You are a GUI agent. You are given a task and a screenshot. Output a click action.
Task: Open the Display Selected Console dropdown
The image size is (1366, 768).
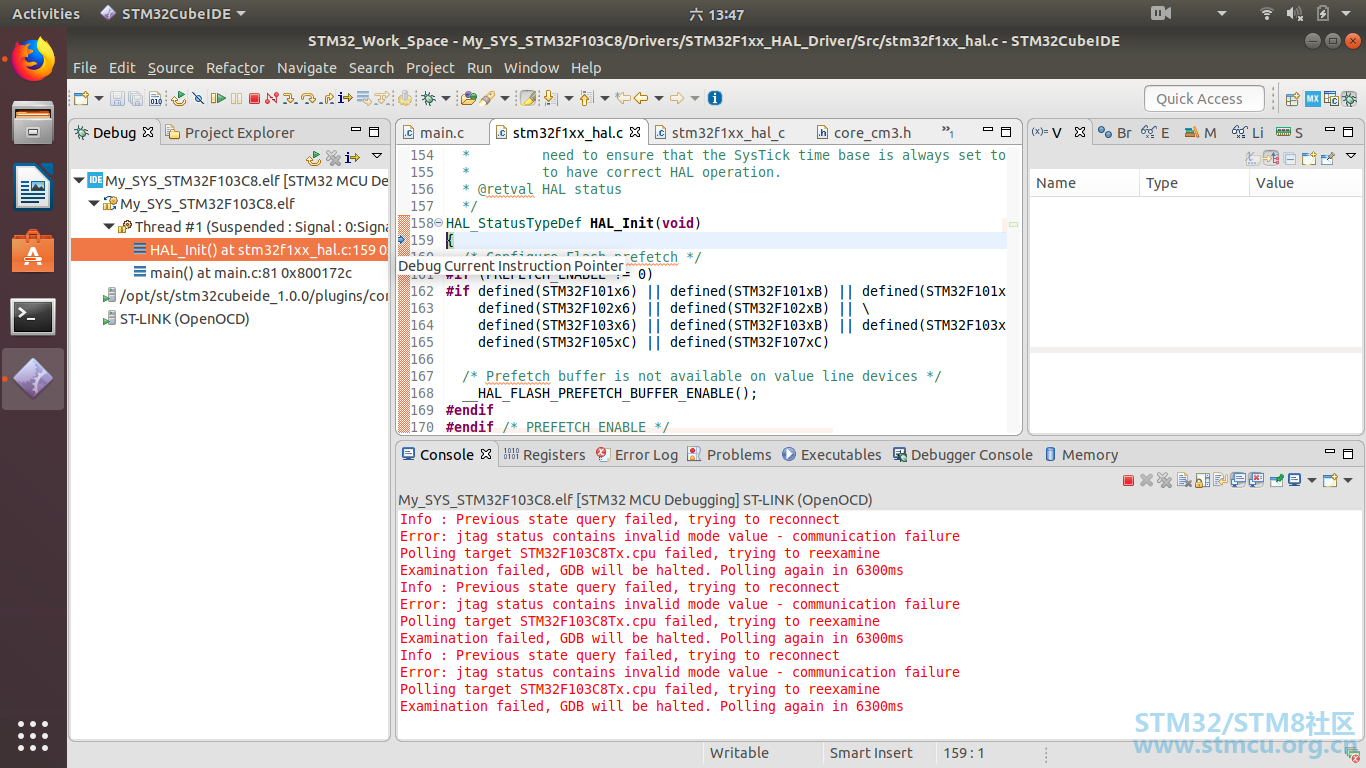pos(1312,480)
